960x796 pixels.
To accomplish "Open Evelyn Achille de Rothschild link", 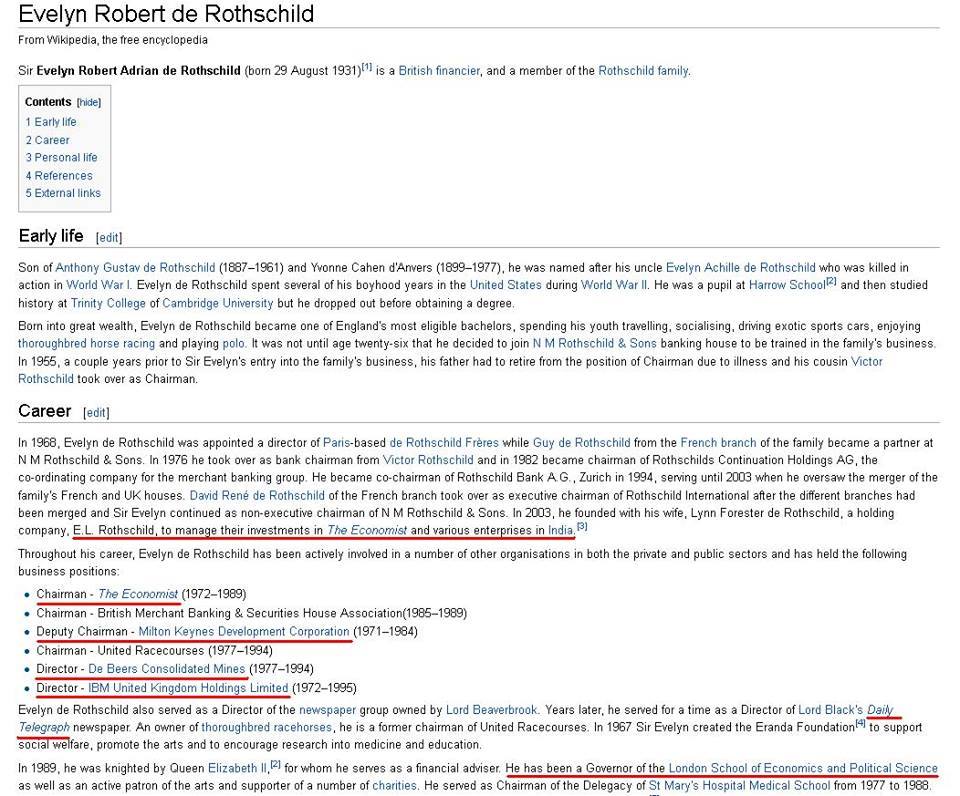I will [741, 268].
